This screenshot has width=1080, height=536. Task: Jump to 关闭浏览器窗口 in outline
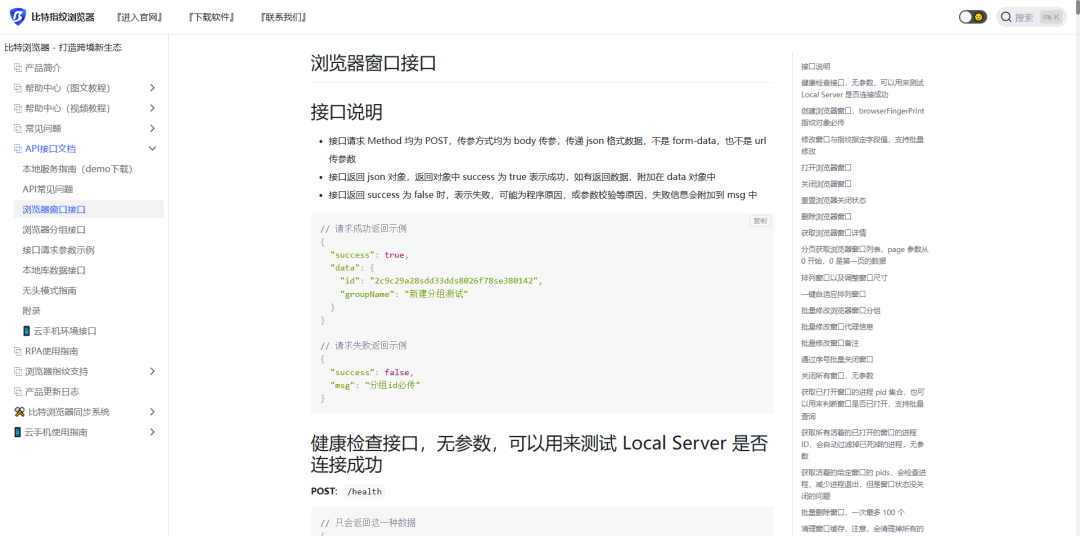(x=827, y=184)
